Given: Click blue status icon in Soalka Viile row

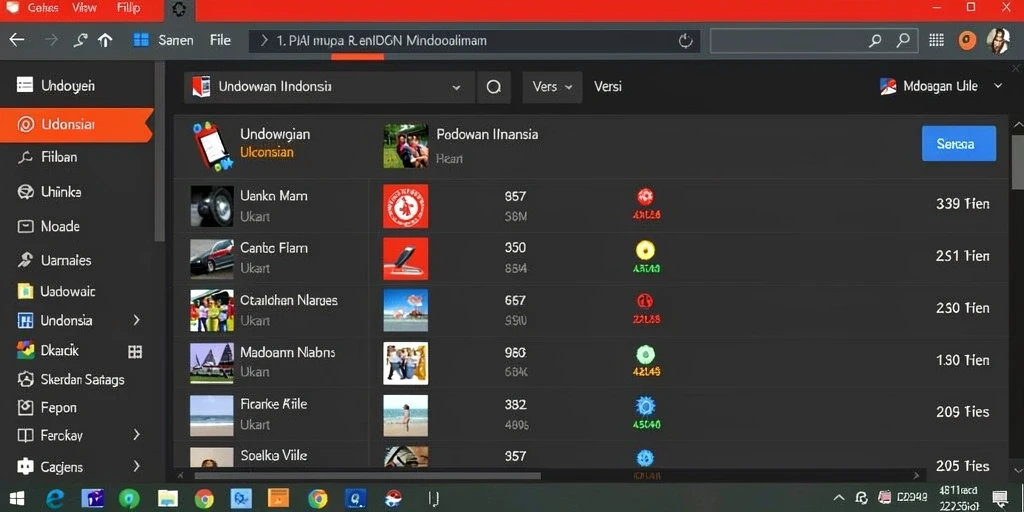Looking at the screenshot, I should click(645, 458).
